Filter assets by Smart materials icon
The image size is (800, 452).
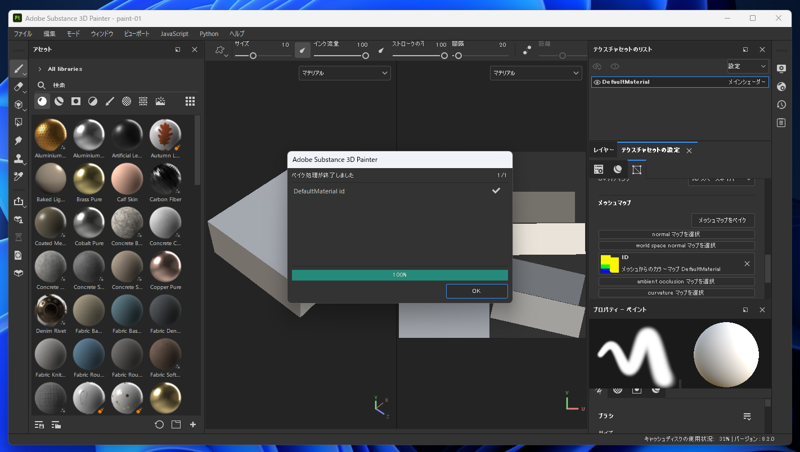click(x=59, y=101)
